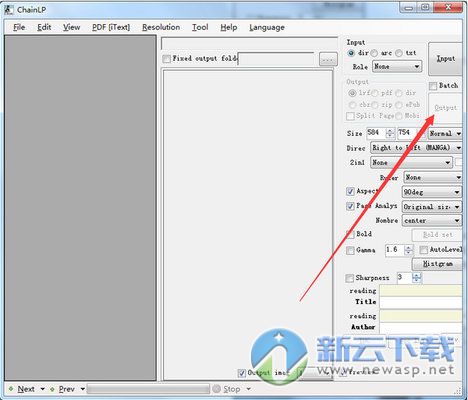Select the dir input radio button
This screenshot has width=468, height=400.
351,53
